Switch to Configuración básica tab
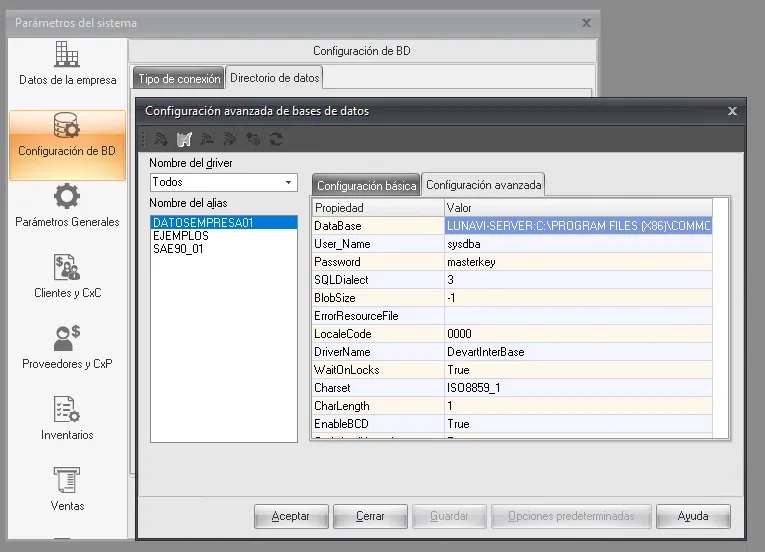The image size is (765, 552). click(366, 185)
